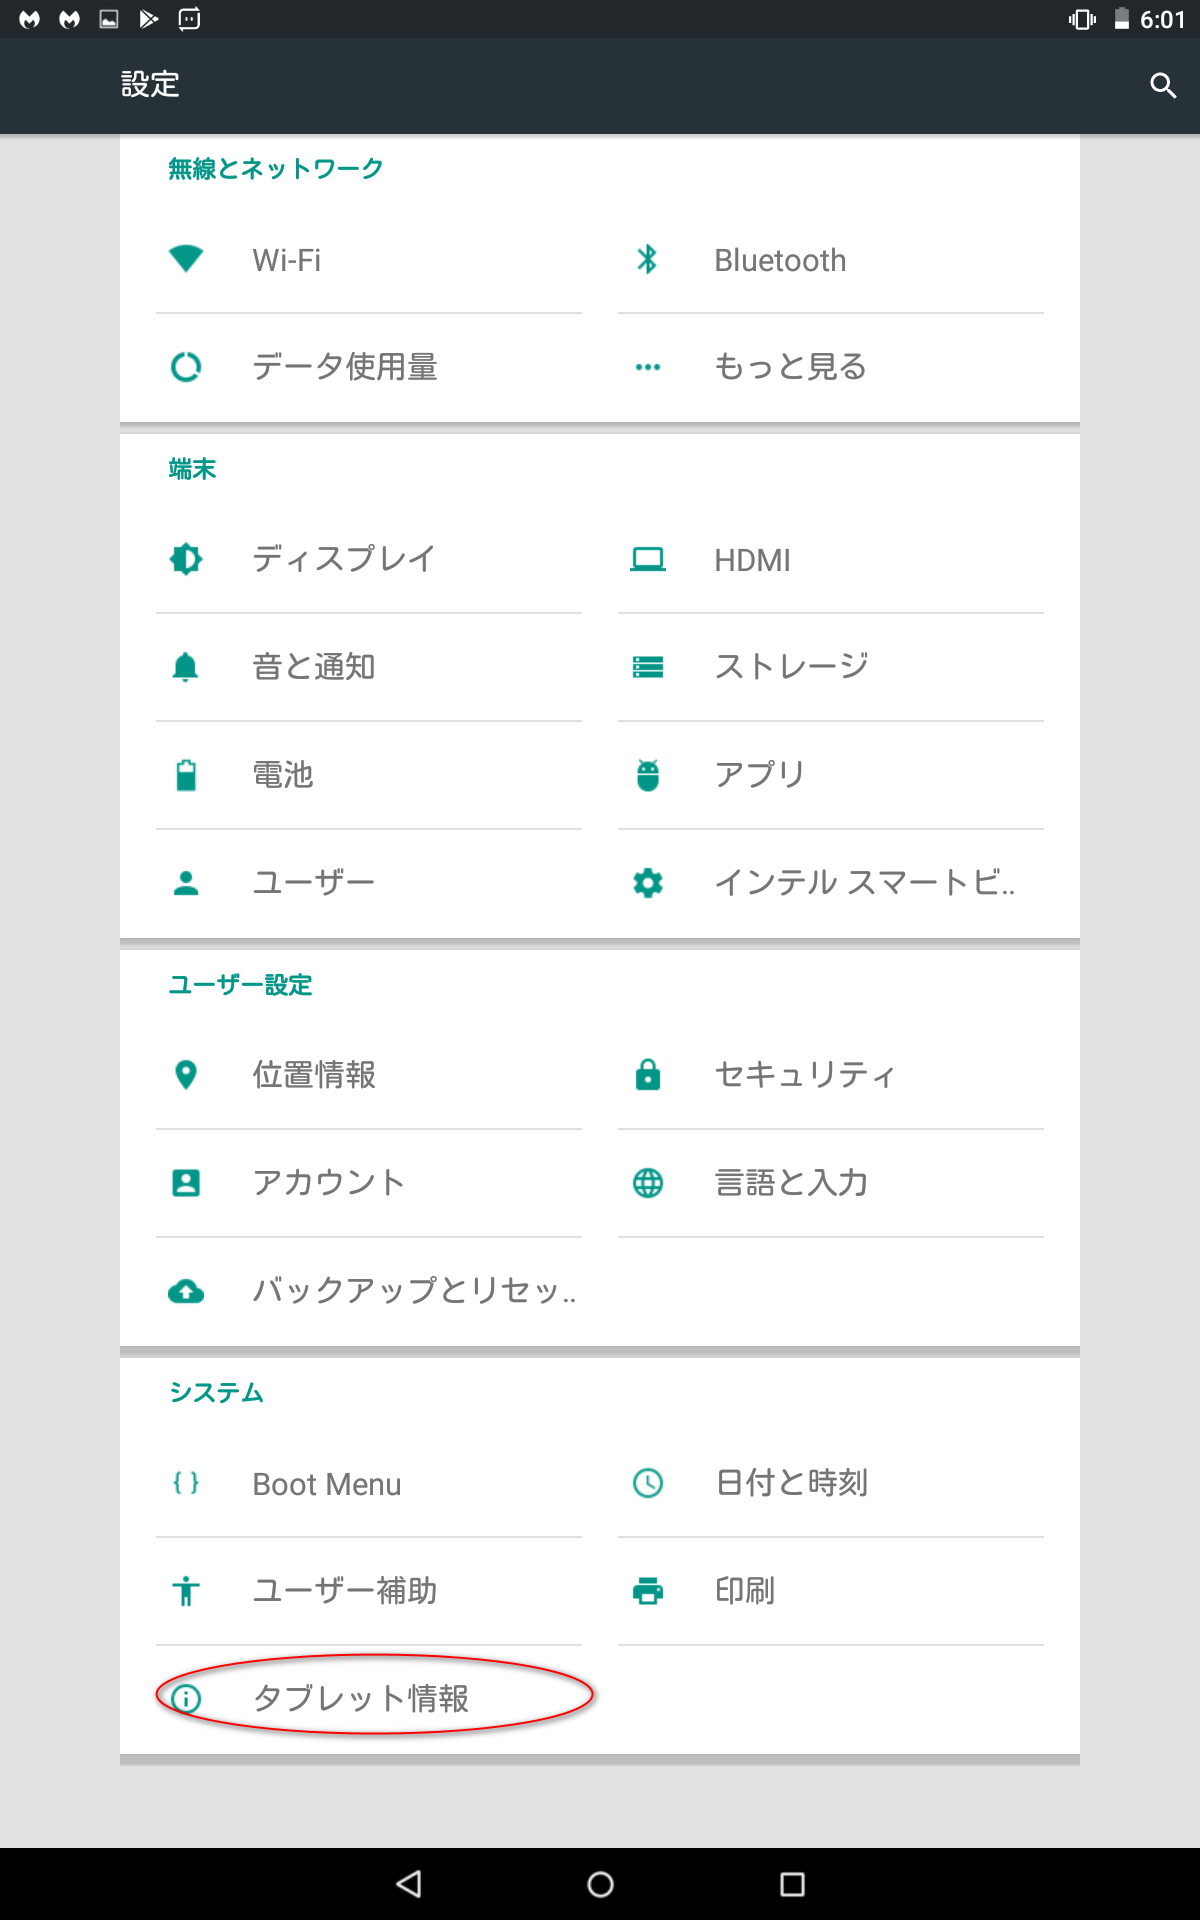This screenshot has width=1200, height=1920.
Task: Select 音と通知 menu item
Action: [314, 667]
